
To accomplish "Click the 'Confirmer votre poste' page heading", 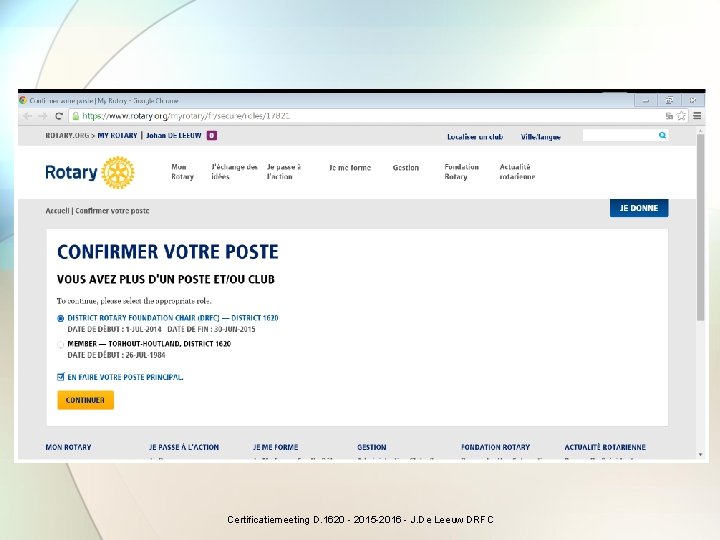I will 168,252.
